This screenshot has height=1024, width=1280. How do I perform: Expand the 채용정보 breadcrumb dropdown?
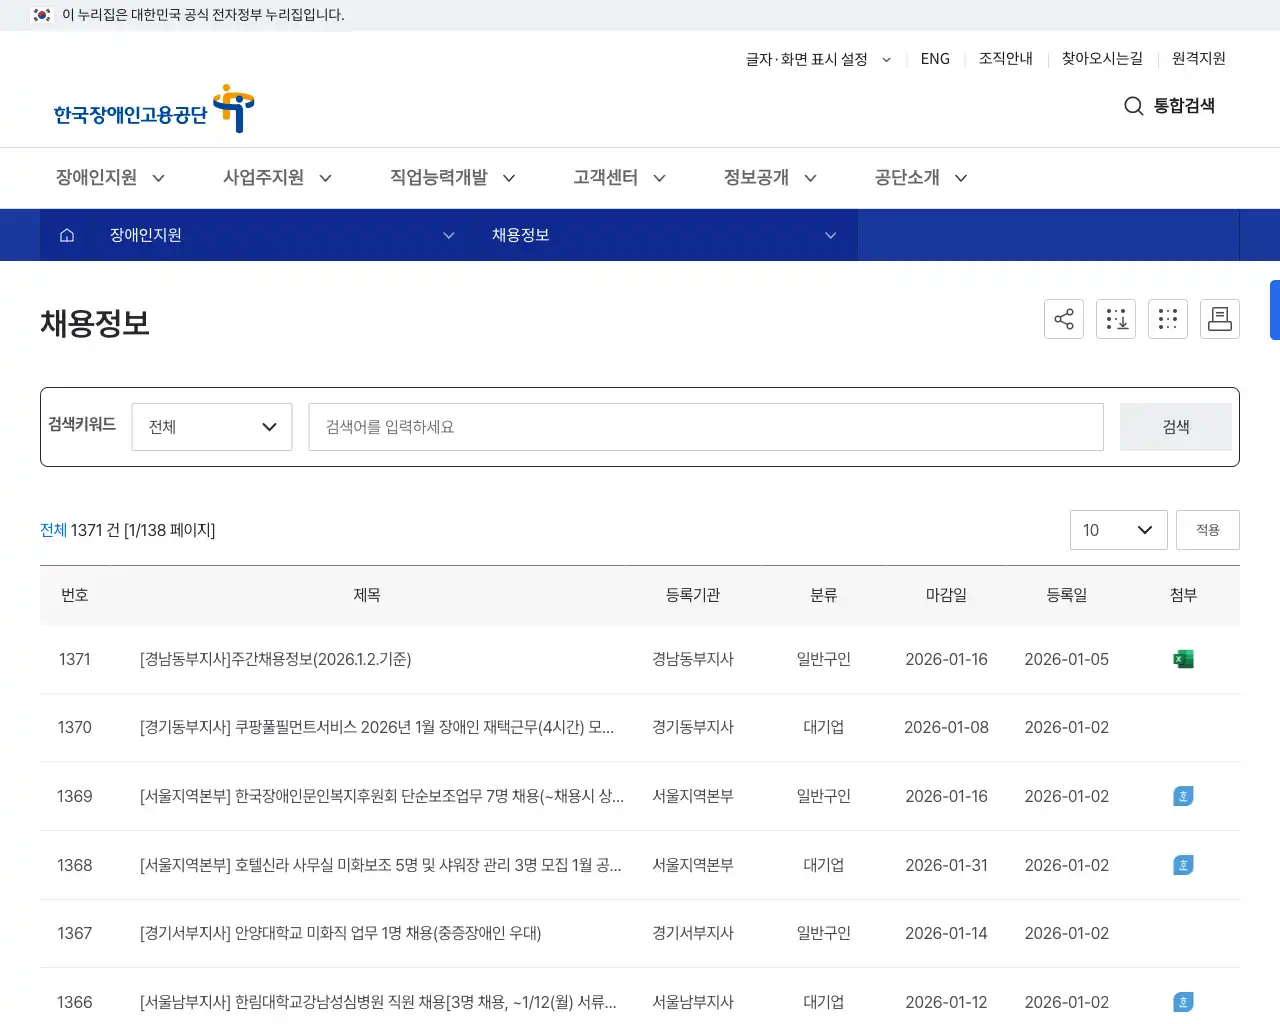pyautogui.click(x=830, y=235)
